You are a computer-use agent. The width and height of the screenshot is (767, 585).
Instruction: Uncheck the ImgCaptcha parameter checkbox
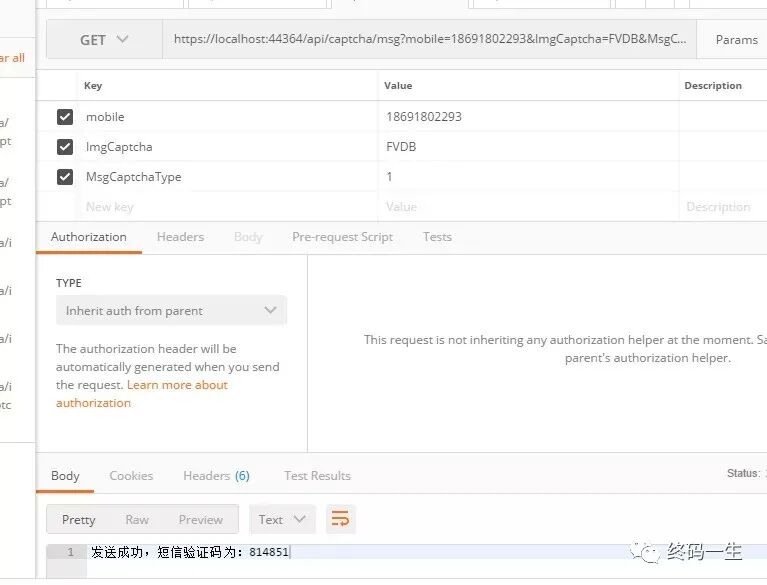click(x=65, y=147)
